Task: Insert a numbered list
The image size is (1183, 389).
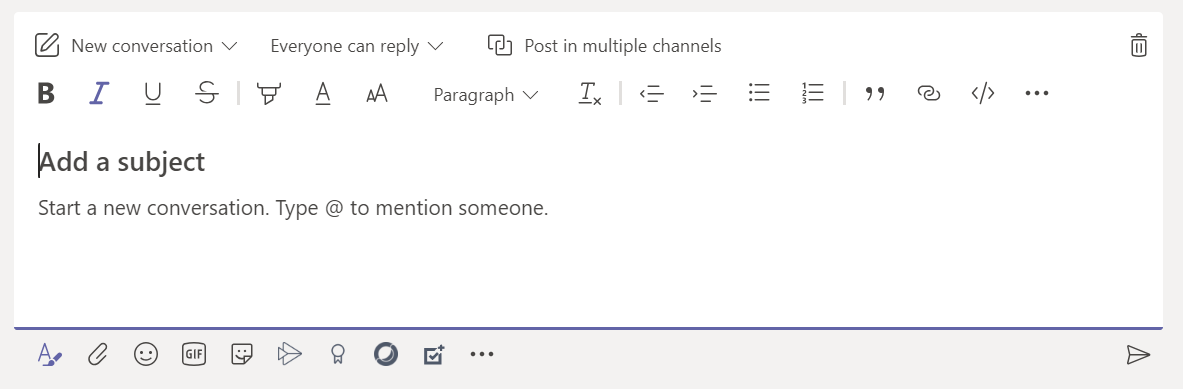Action: (x=813, y=93)
